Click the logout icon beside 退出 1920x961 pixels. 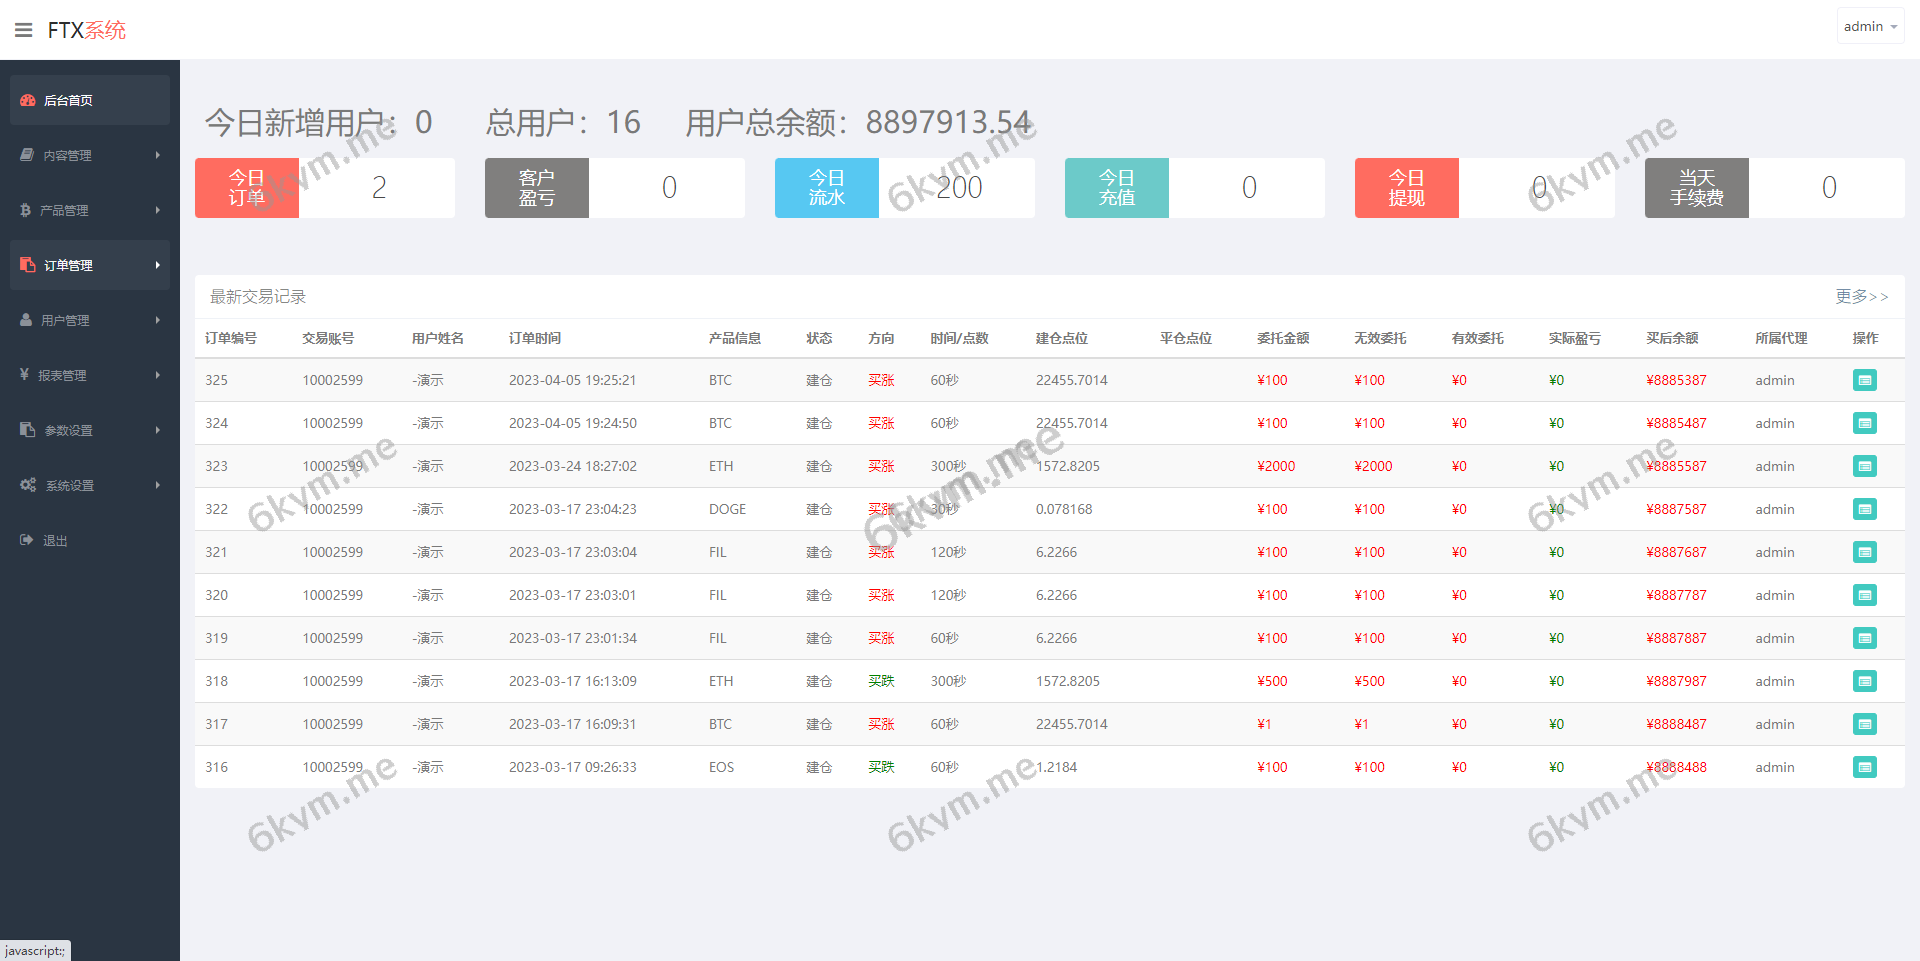click(28, 540)
